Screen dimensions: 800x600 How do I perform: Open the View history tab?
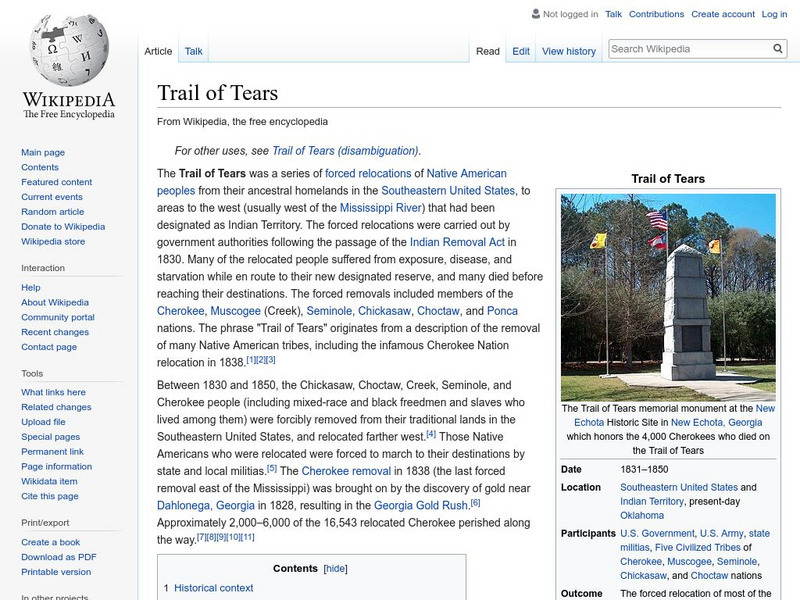tap(569, 51)
